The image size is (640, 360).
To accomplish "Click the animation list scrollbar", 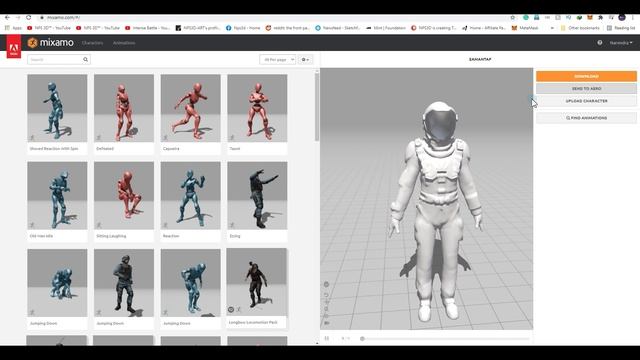I will pyautogui.click(x=317, y=107).
